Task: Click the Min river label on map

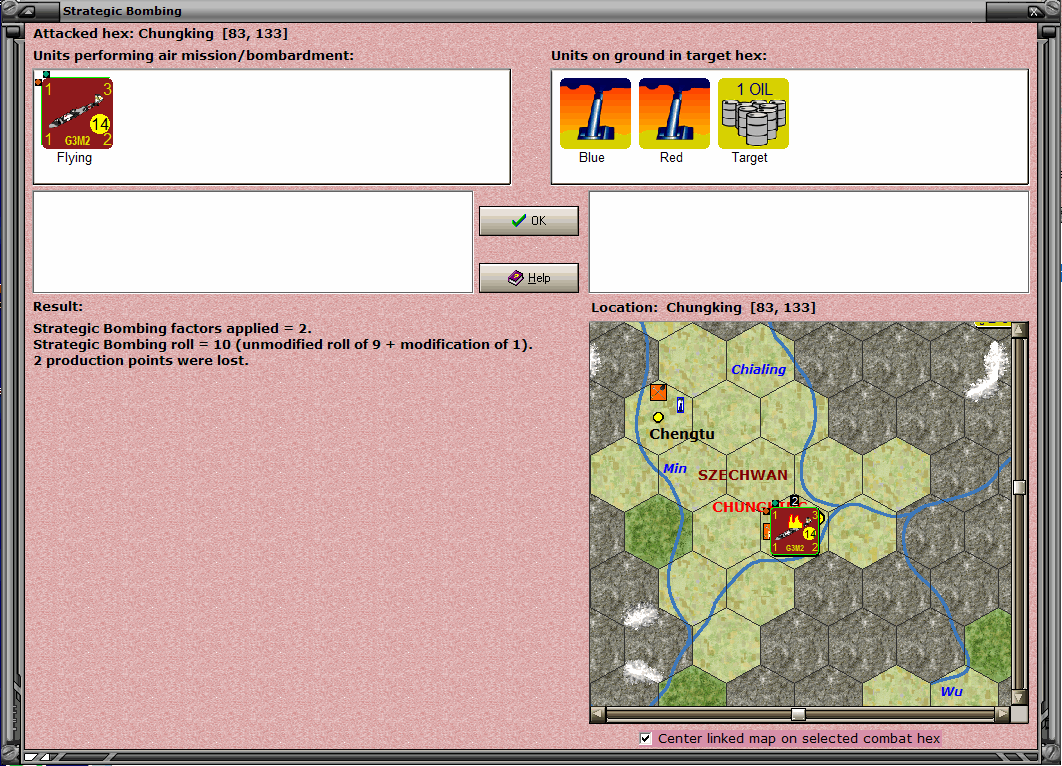Action: [675, 468]
